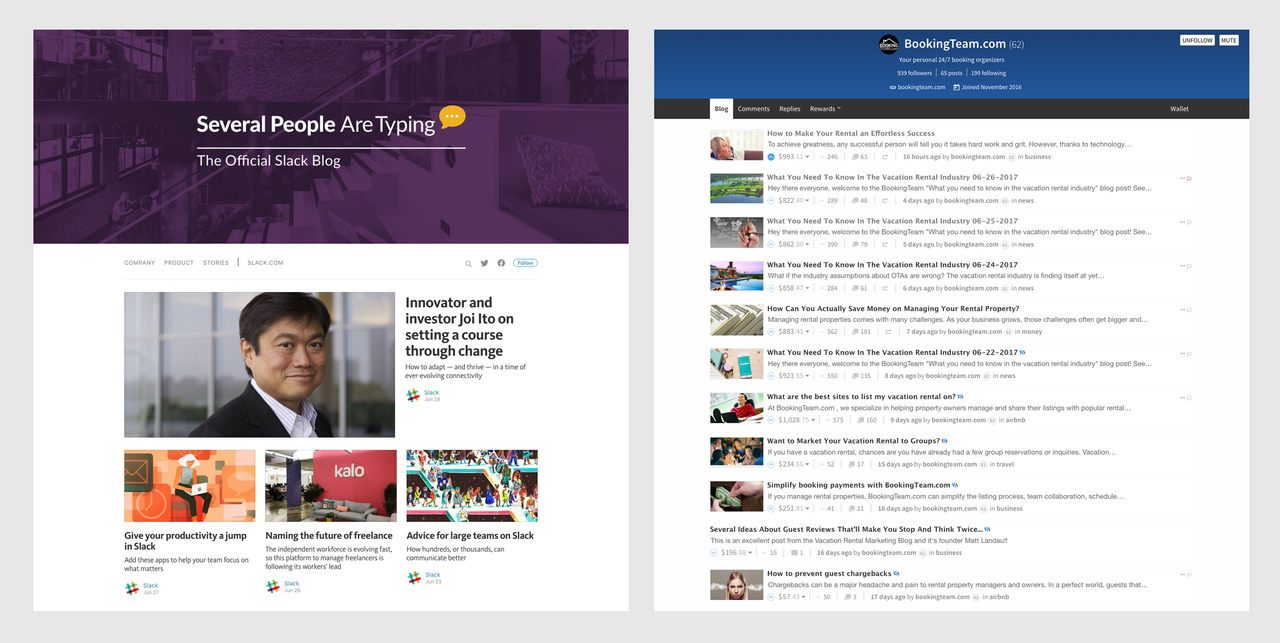Open 160 comments on best sites post

[x=866, y=420]
